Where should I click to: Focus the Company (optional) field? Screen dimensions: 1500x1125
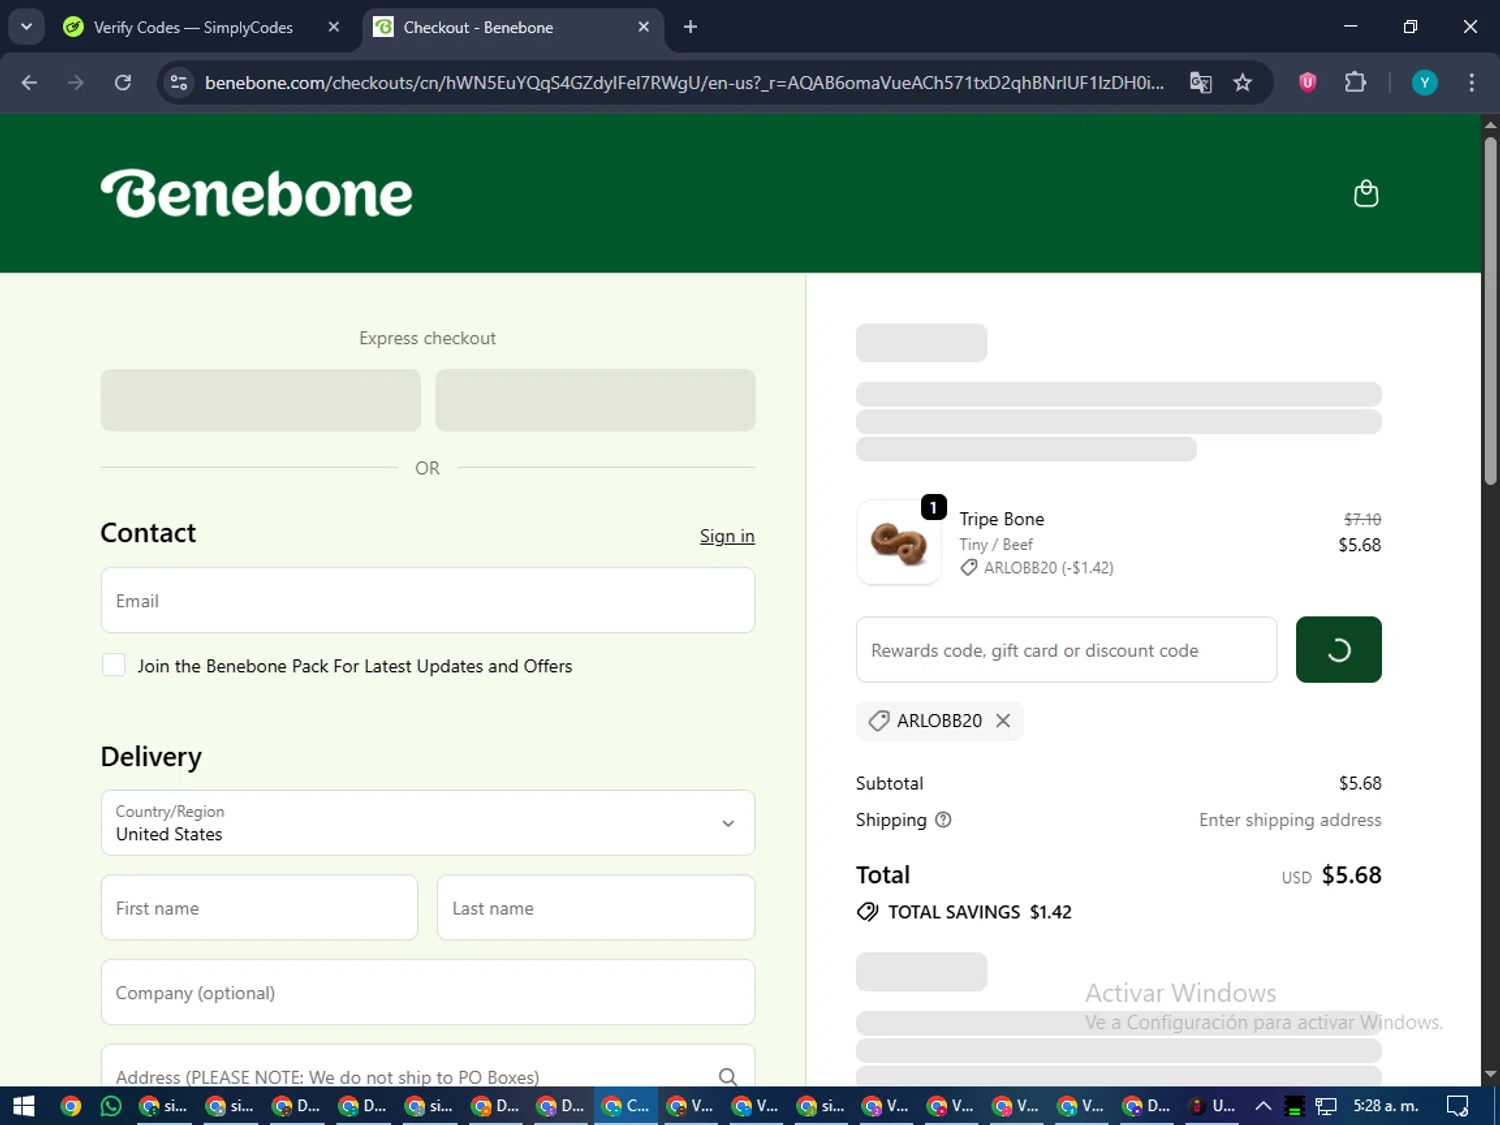[428, 992]
